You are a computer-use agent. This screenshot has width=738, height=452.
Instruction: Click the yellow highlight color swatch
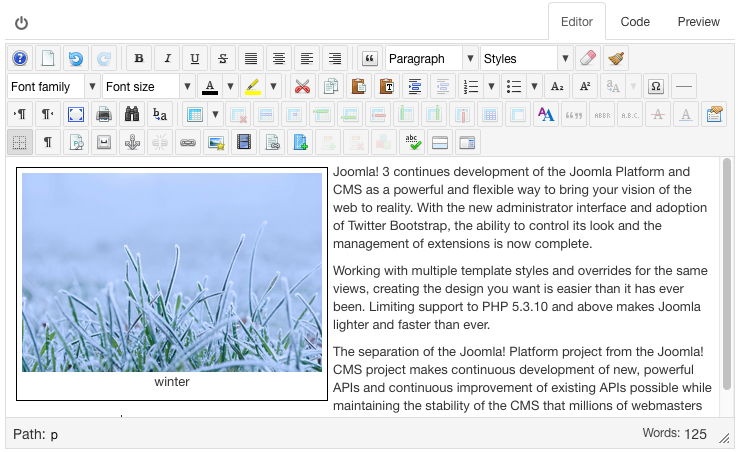tap(254, 87)
